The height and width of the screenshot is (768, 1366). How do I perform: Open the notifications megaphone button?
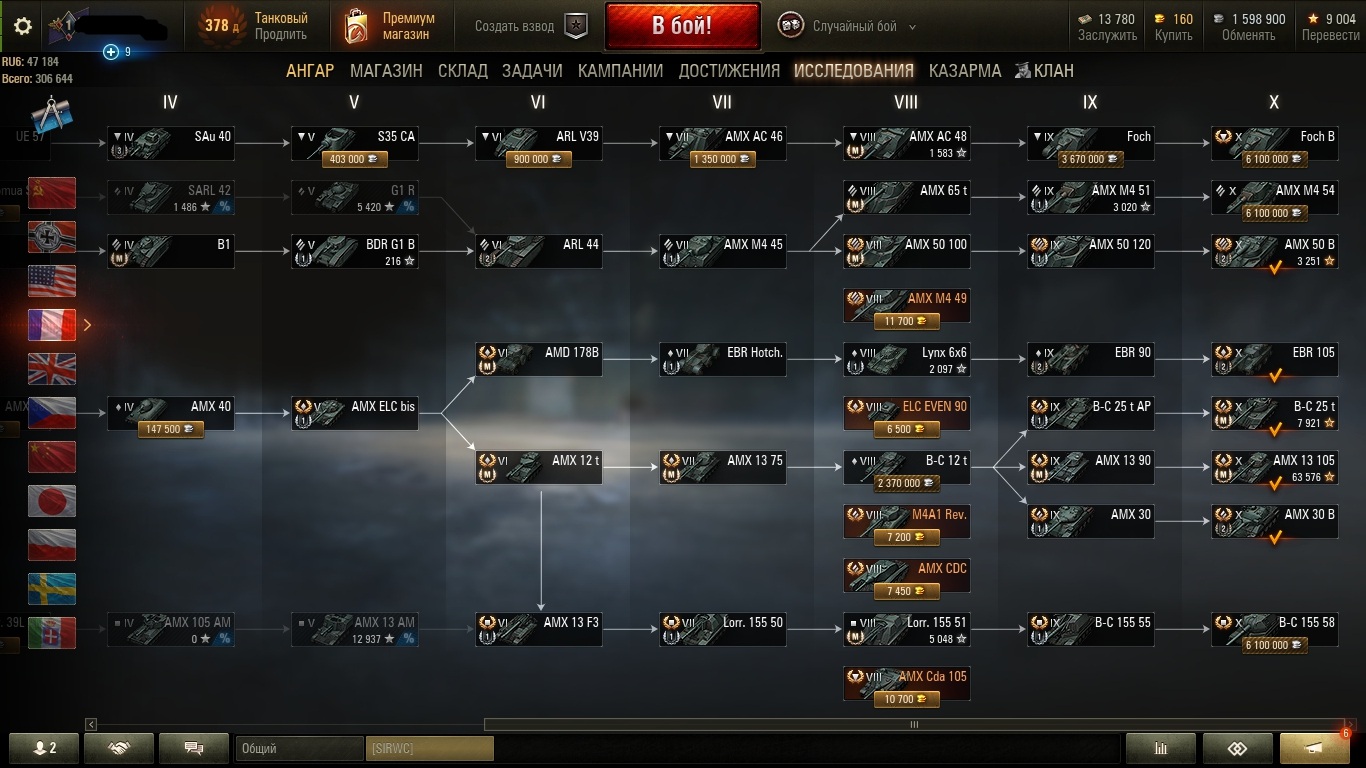(x=1315, y=748)
